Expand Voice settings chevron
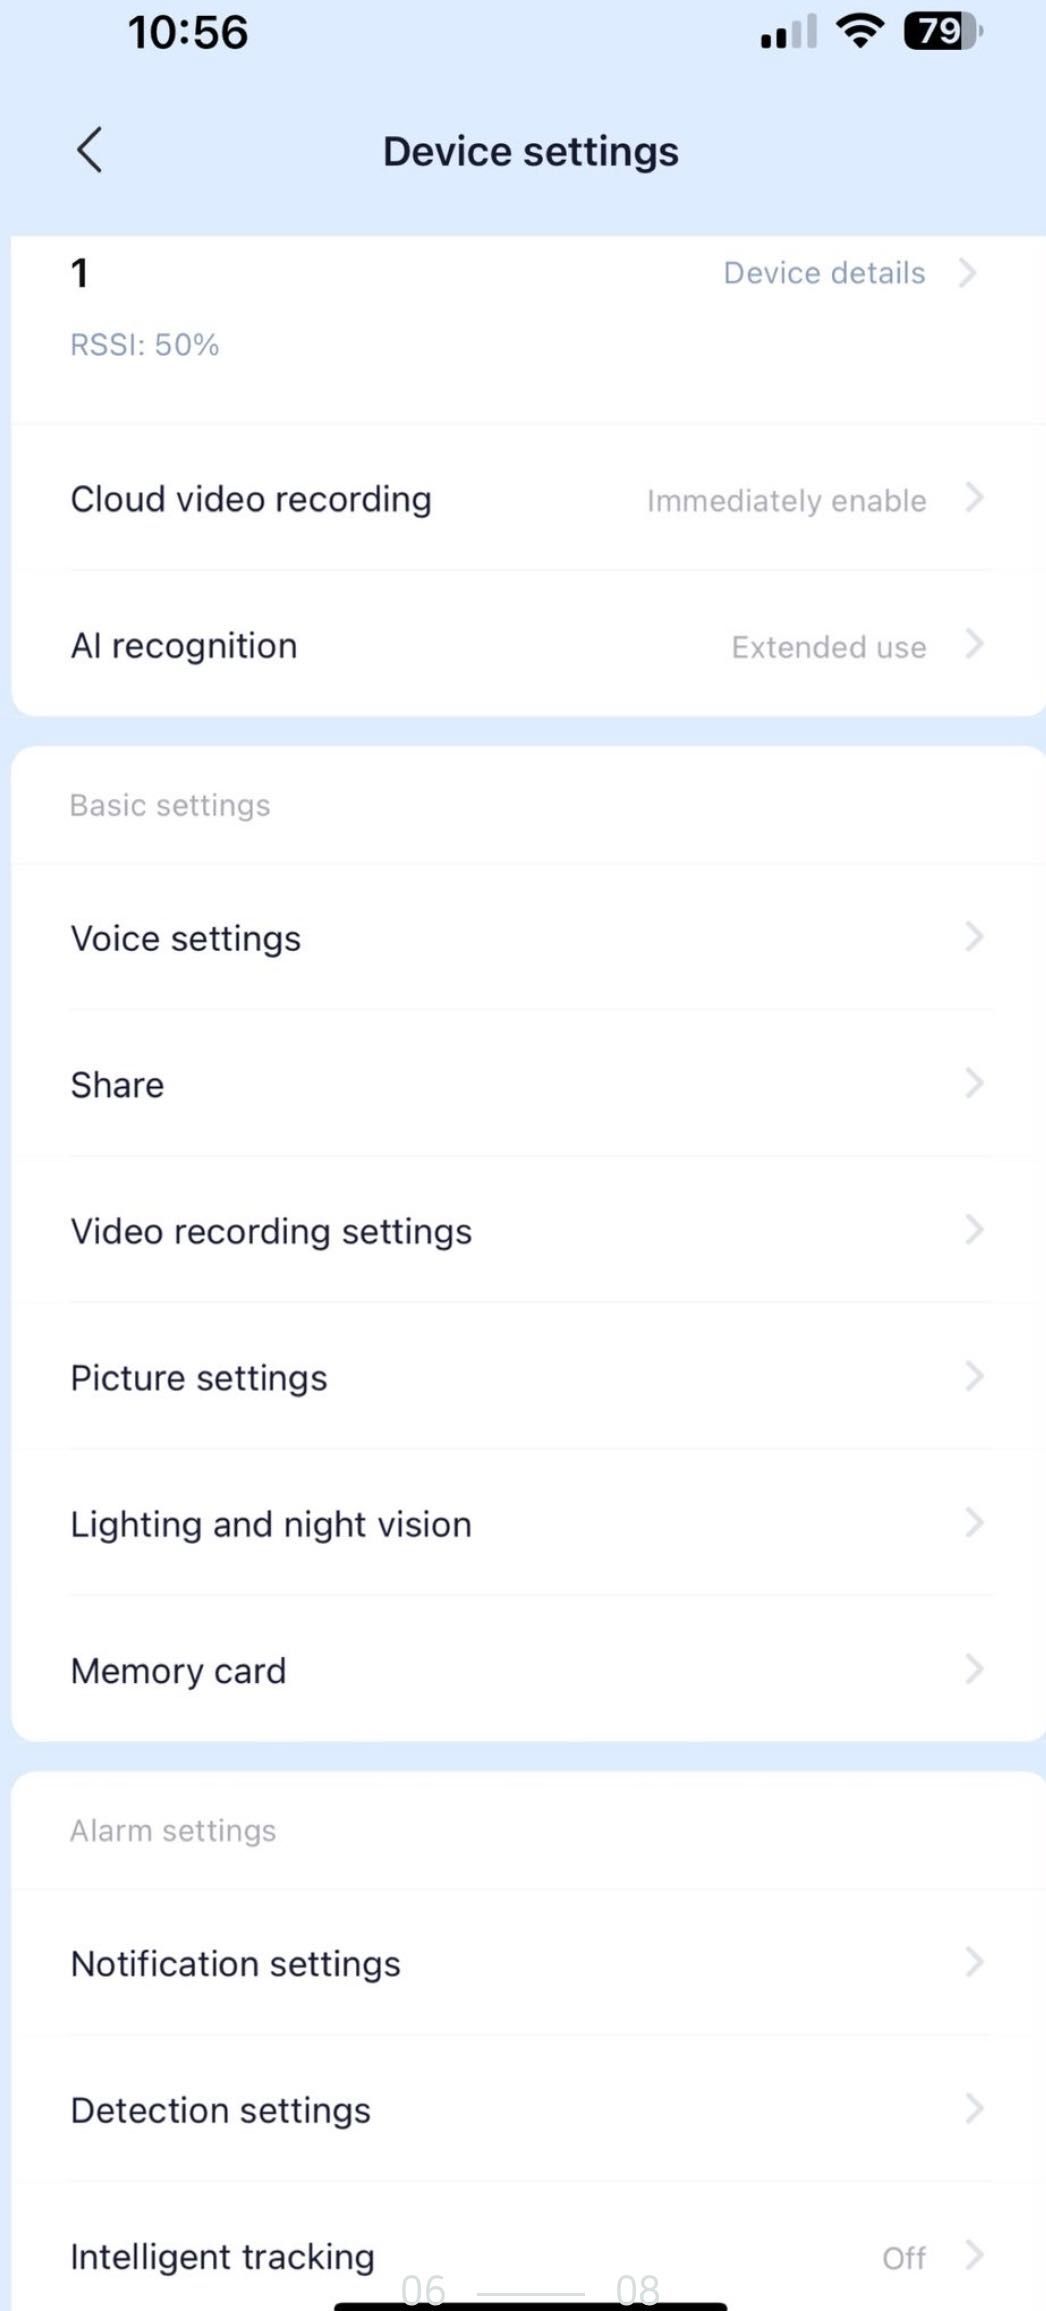This screenshot has height=2311, width=1046. click(974, 937)
